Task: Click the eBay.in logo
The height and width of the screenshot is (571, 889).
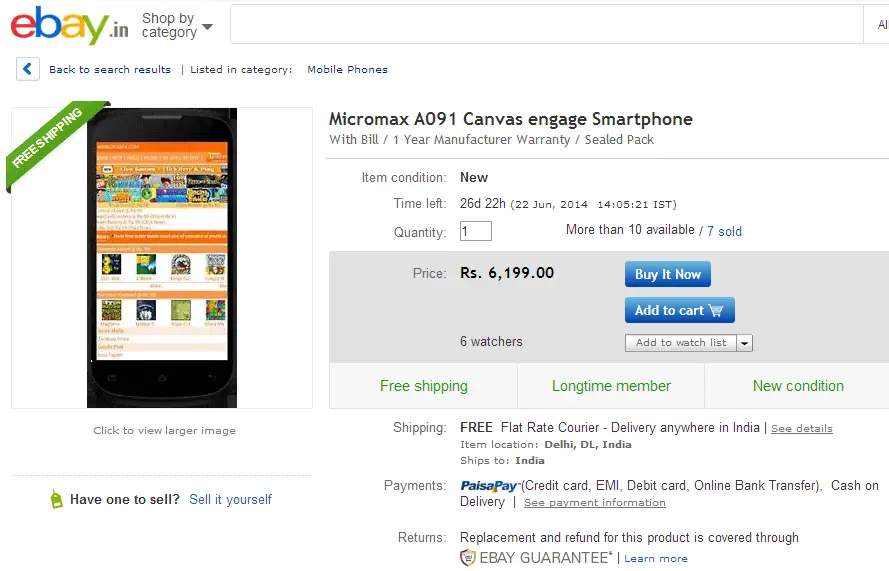Action: click(x=69, y=25)
